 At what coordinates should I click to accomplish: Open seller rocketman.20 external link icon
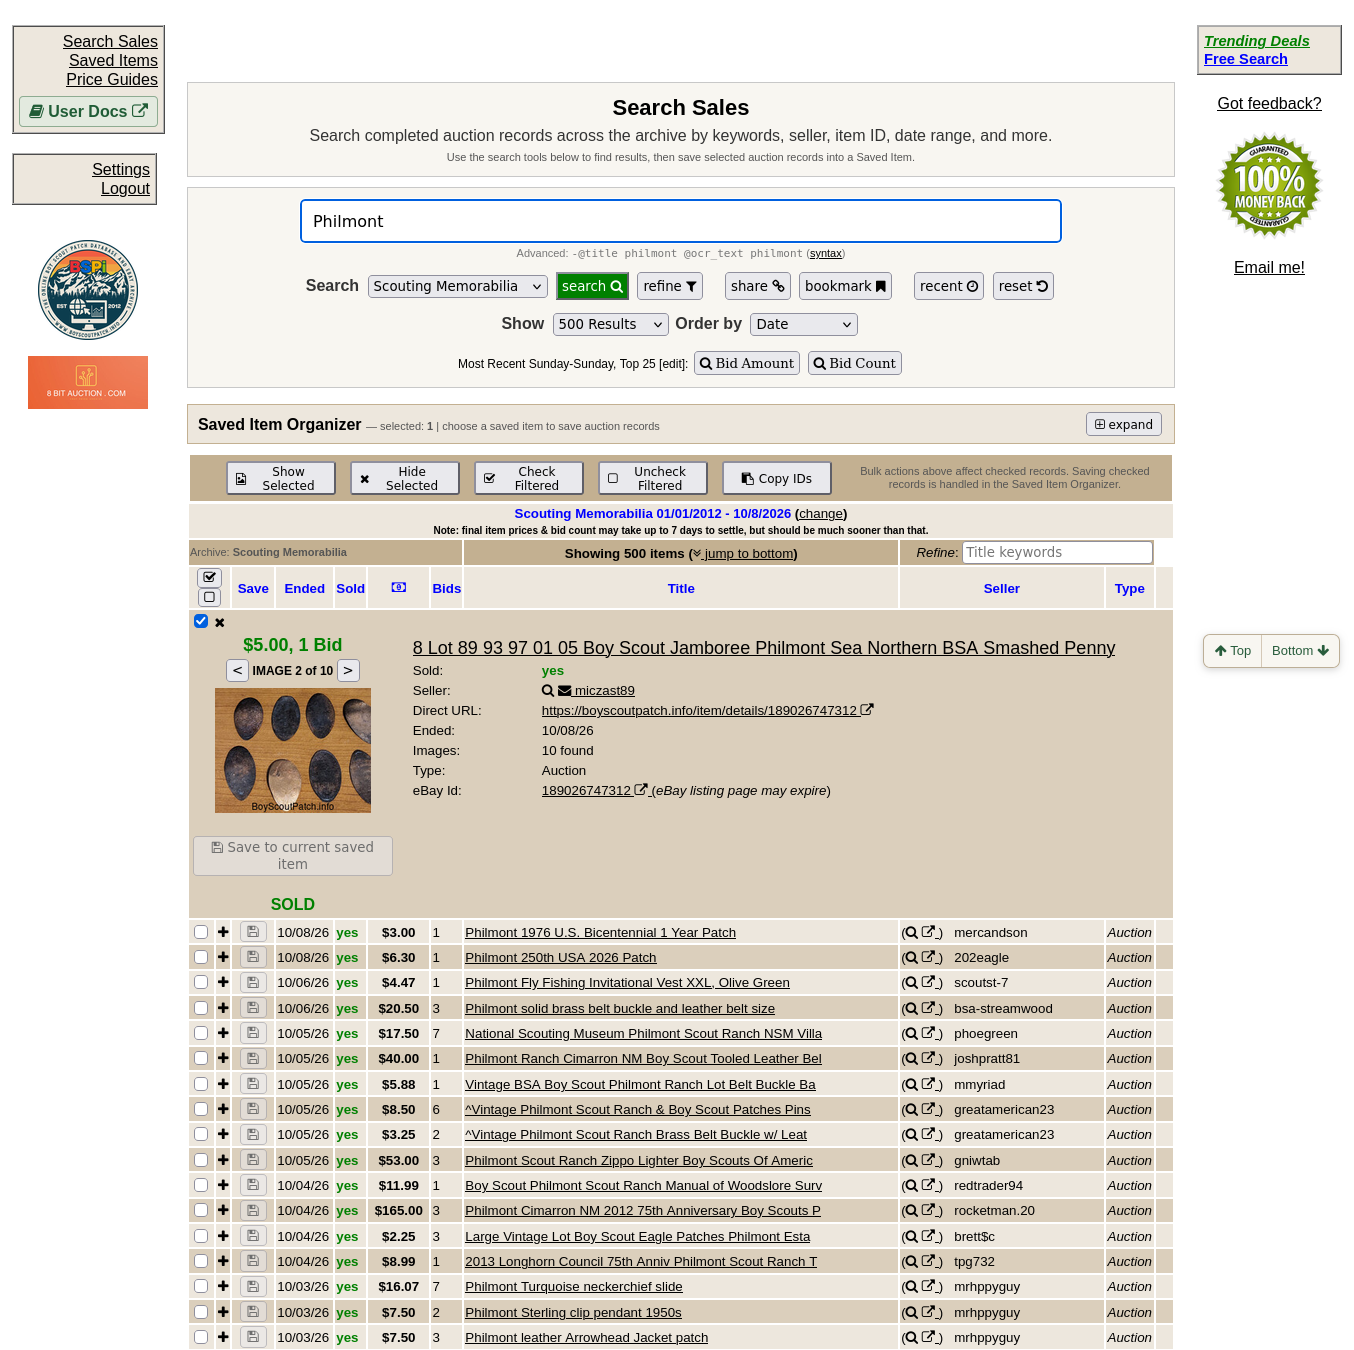pos(928,1210)
